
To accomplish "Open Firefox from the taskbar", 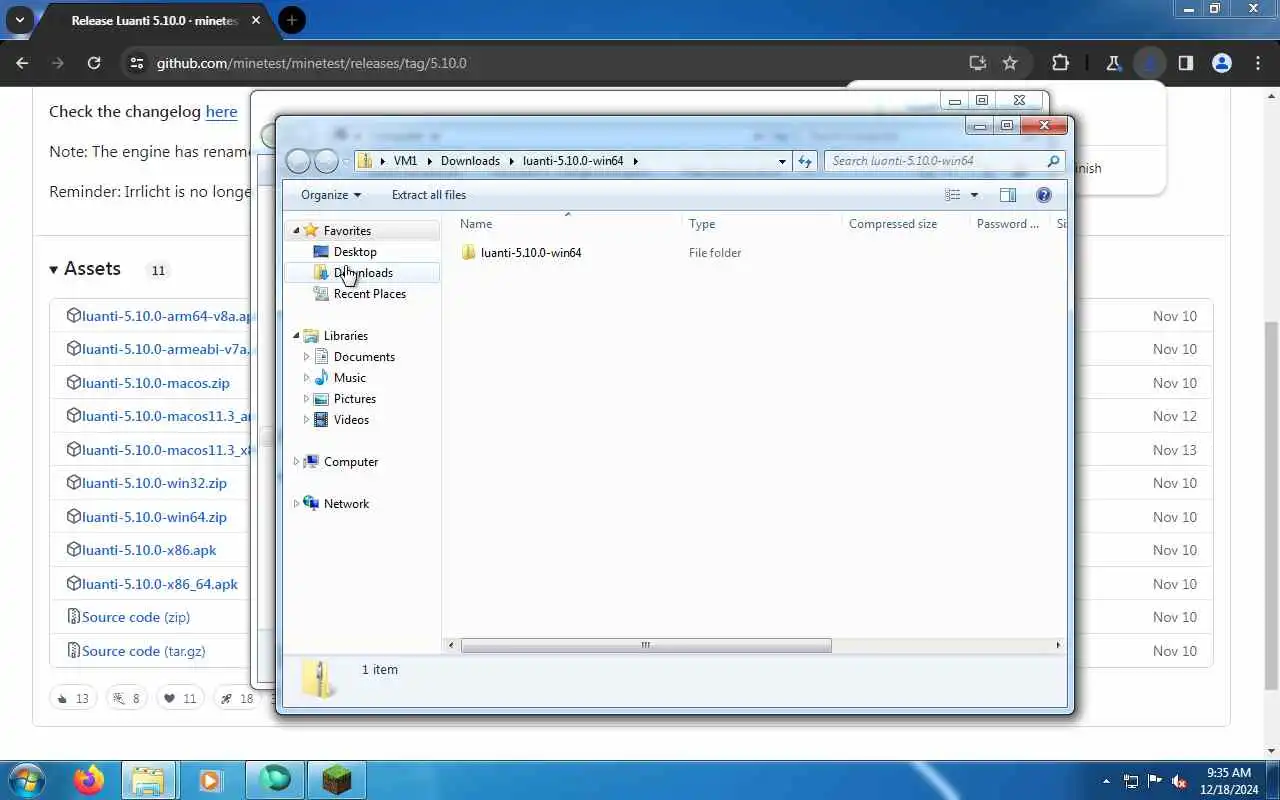I will tap(89, 780).
